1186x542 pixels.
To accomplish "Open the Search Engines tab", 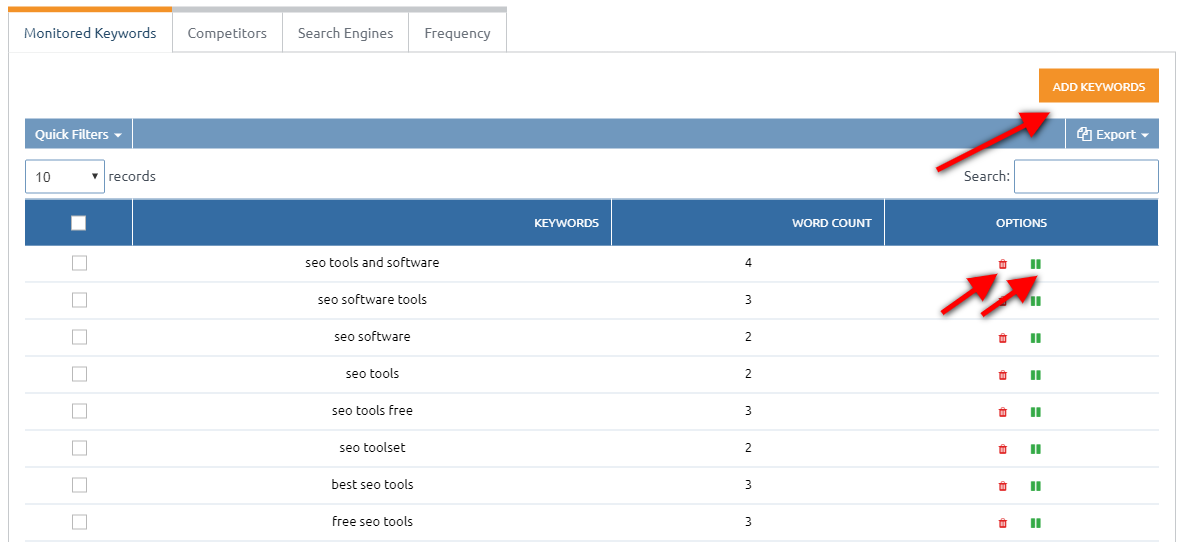I will click(346, 33).
